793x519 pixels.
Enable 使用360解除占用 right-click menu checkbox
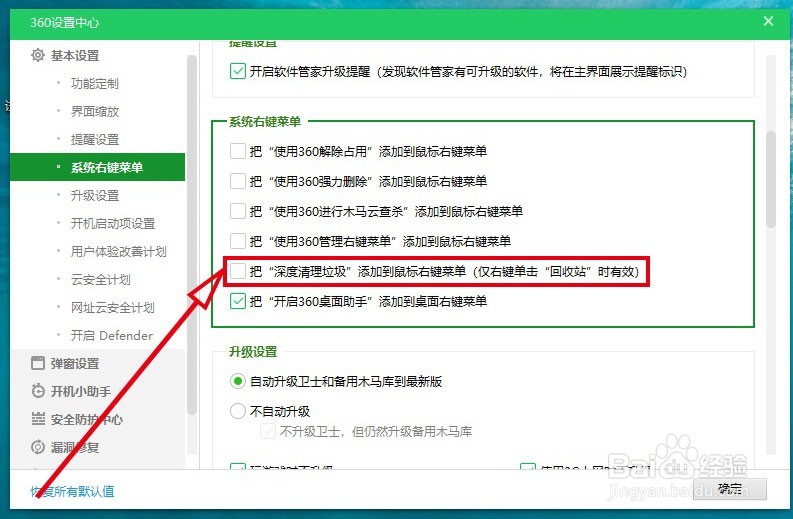[x=238, y=151]
